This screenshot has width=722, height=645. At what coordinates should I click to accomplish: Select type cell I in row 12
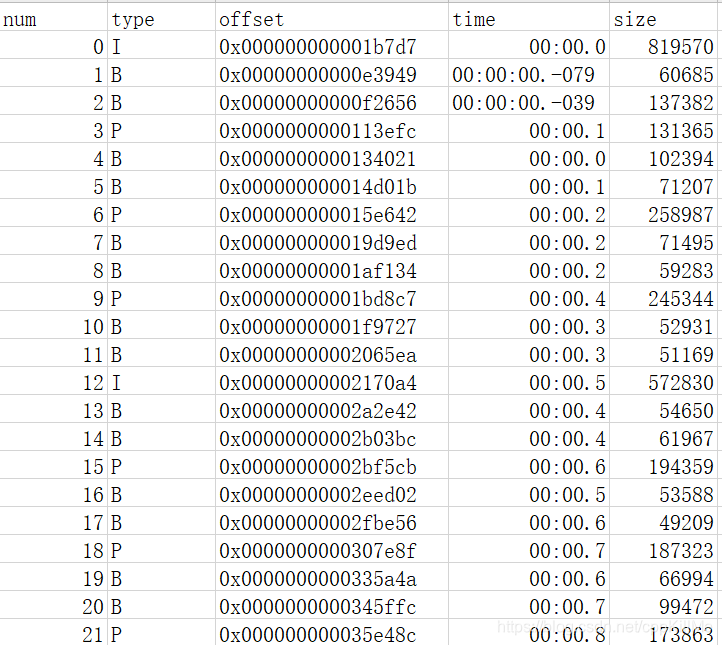(x=161, y=383)
